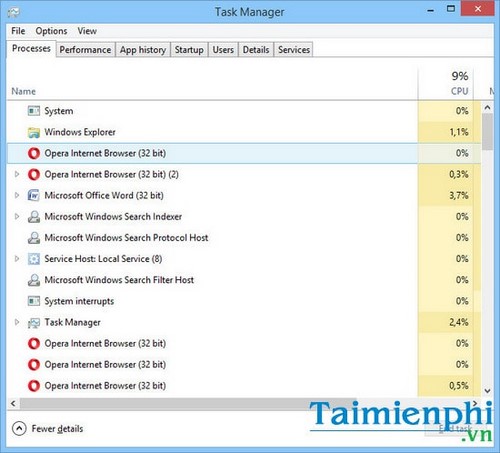
Task: Sort by the 9% CPU column header
Action: coord(446,84)
